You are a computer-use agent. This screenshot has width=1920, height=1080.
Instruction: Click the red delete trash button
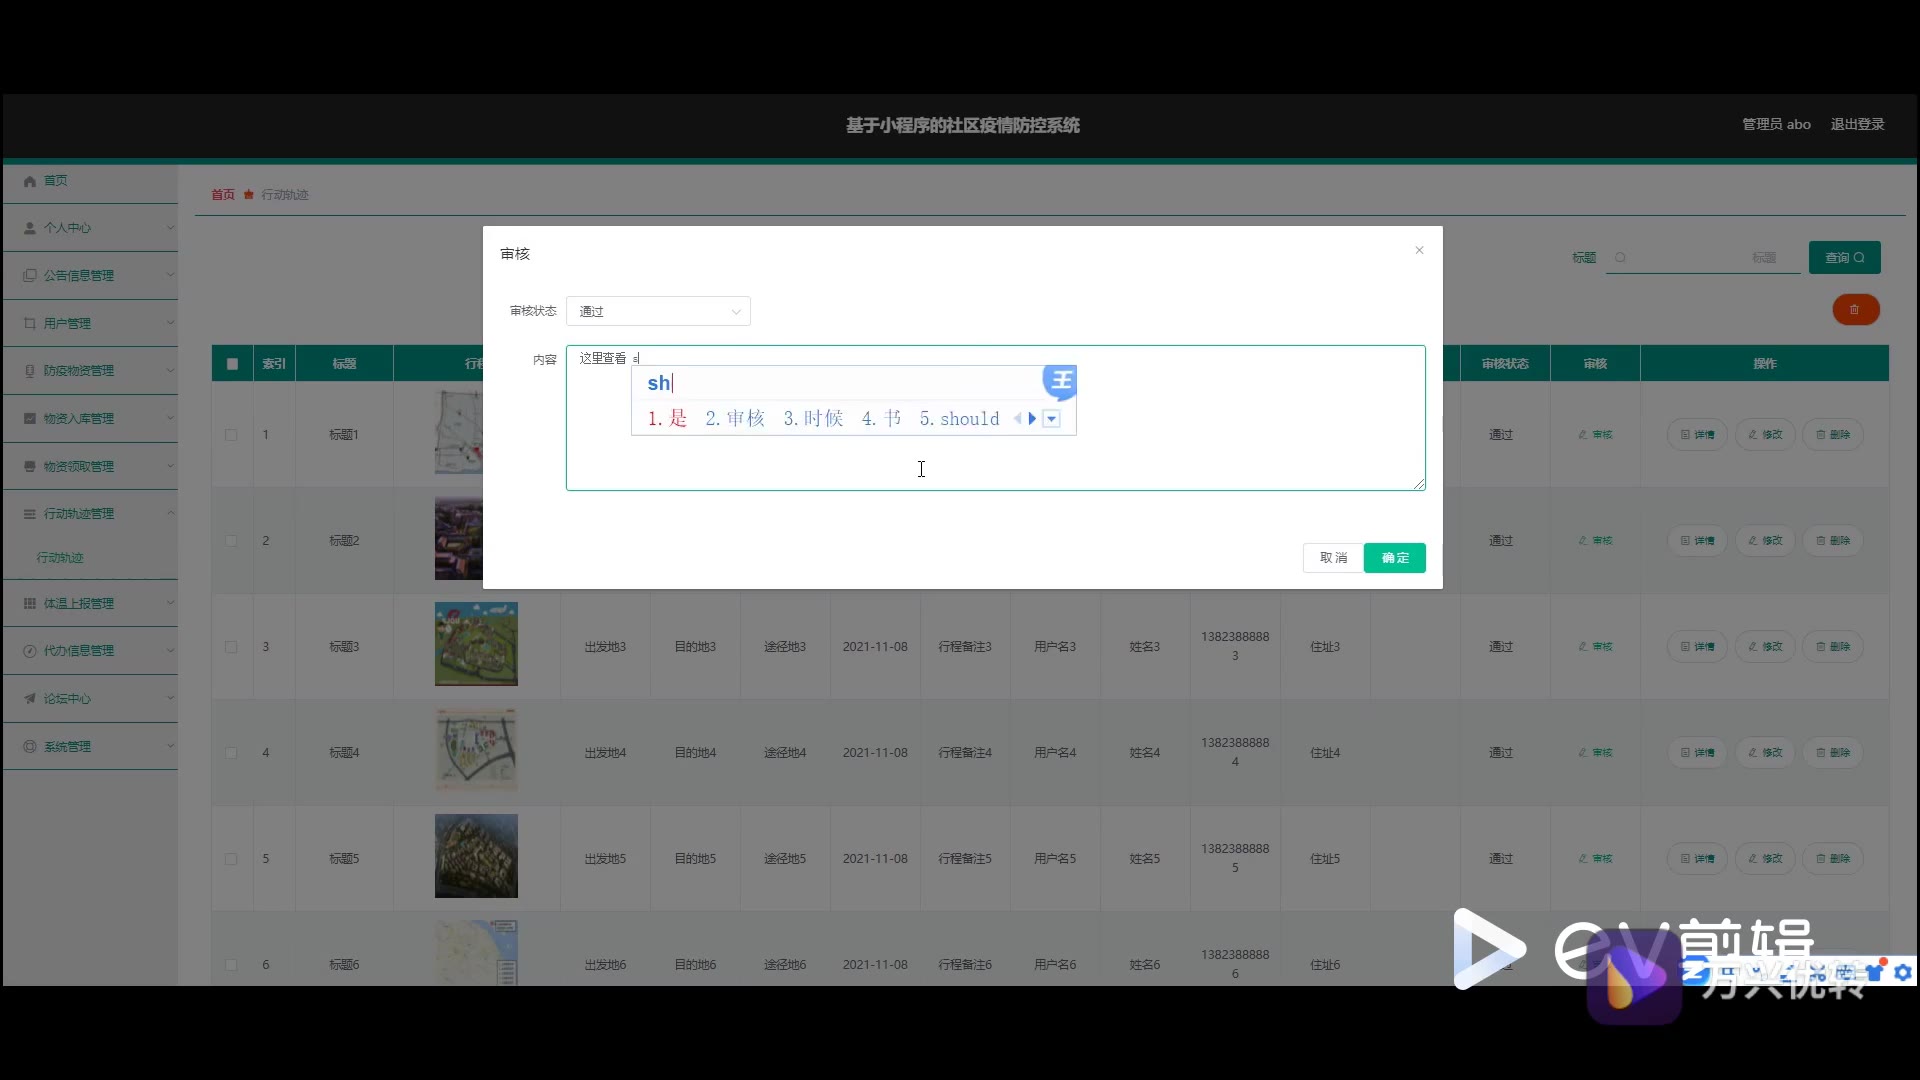(x=1855, y=310)
